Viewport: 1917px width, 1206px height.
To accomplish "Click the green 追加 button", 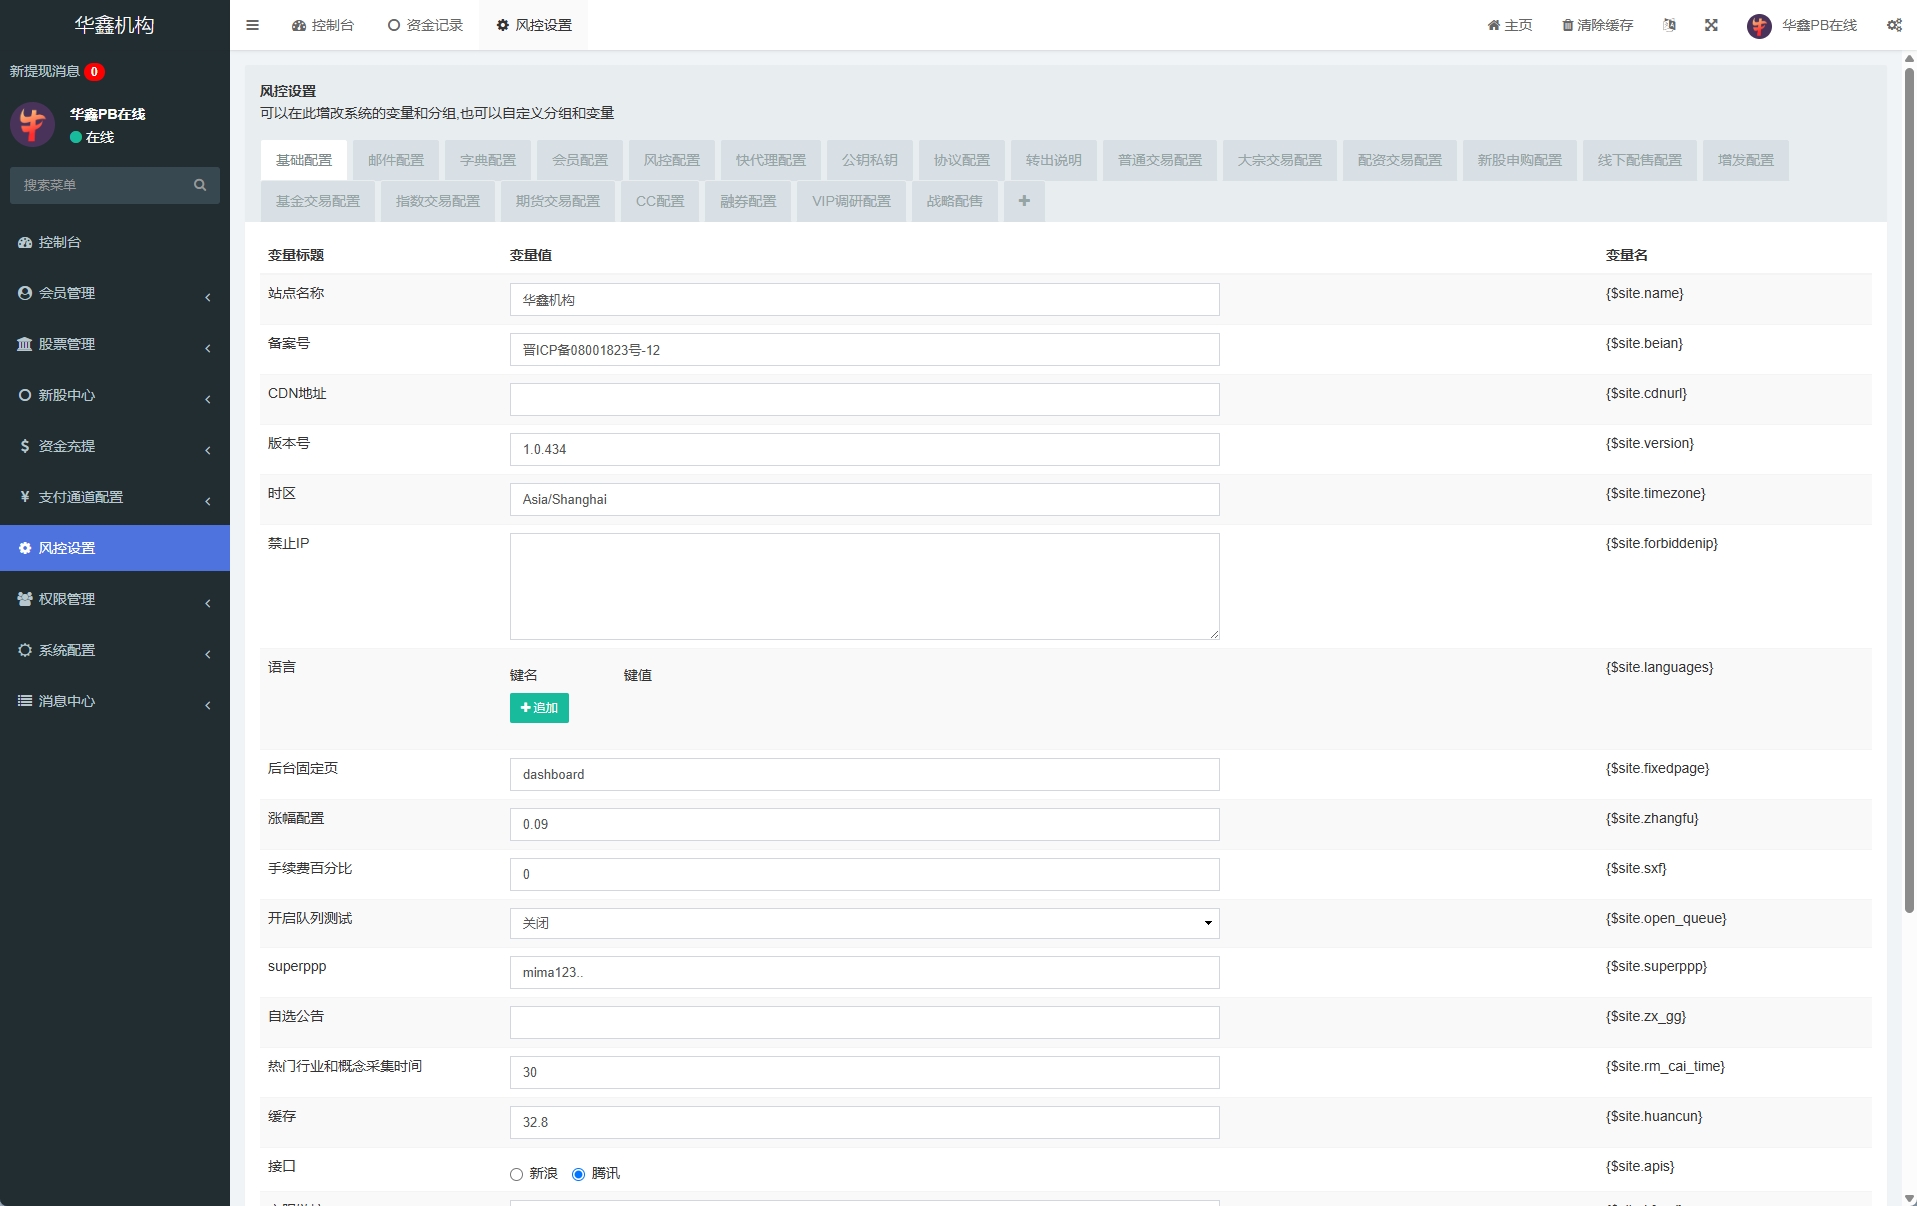I will (539, 708).
